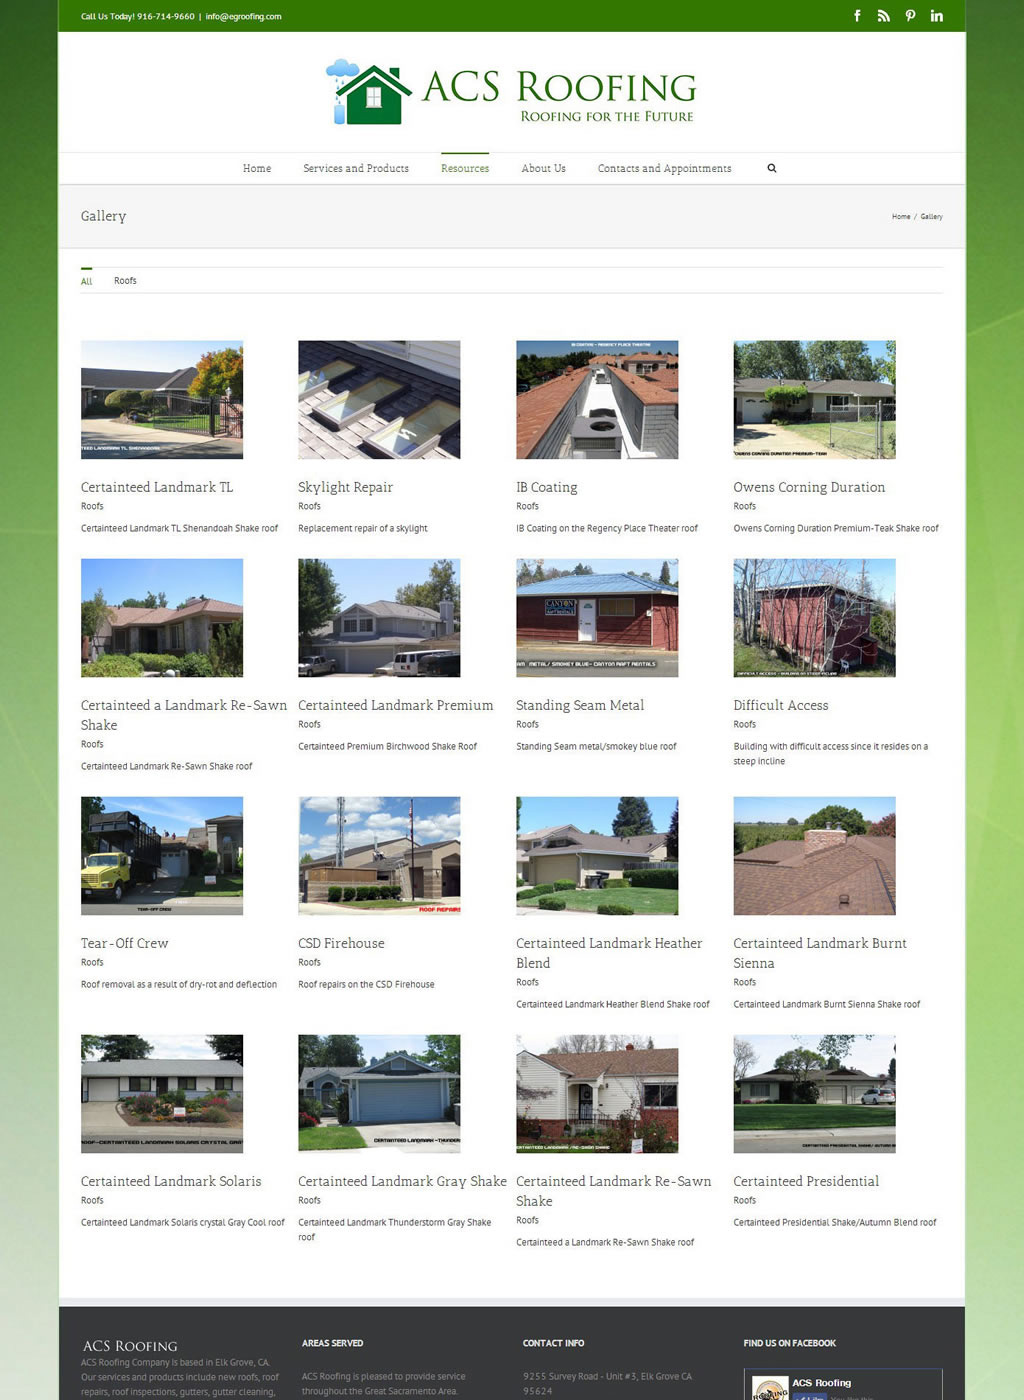
Task: Click the Standing Seam Metal title
Action: (x=580, y=705)
